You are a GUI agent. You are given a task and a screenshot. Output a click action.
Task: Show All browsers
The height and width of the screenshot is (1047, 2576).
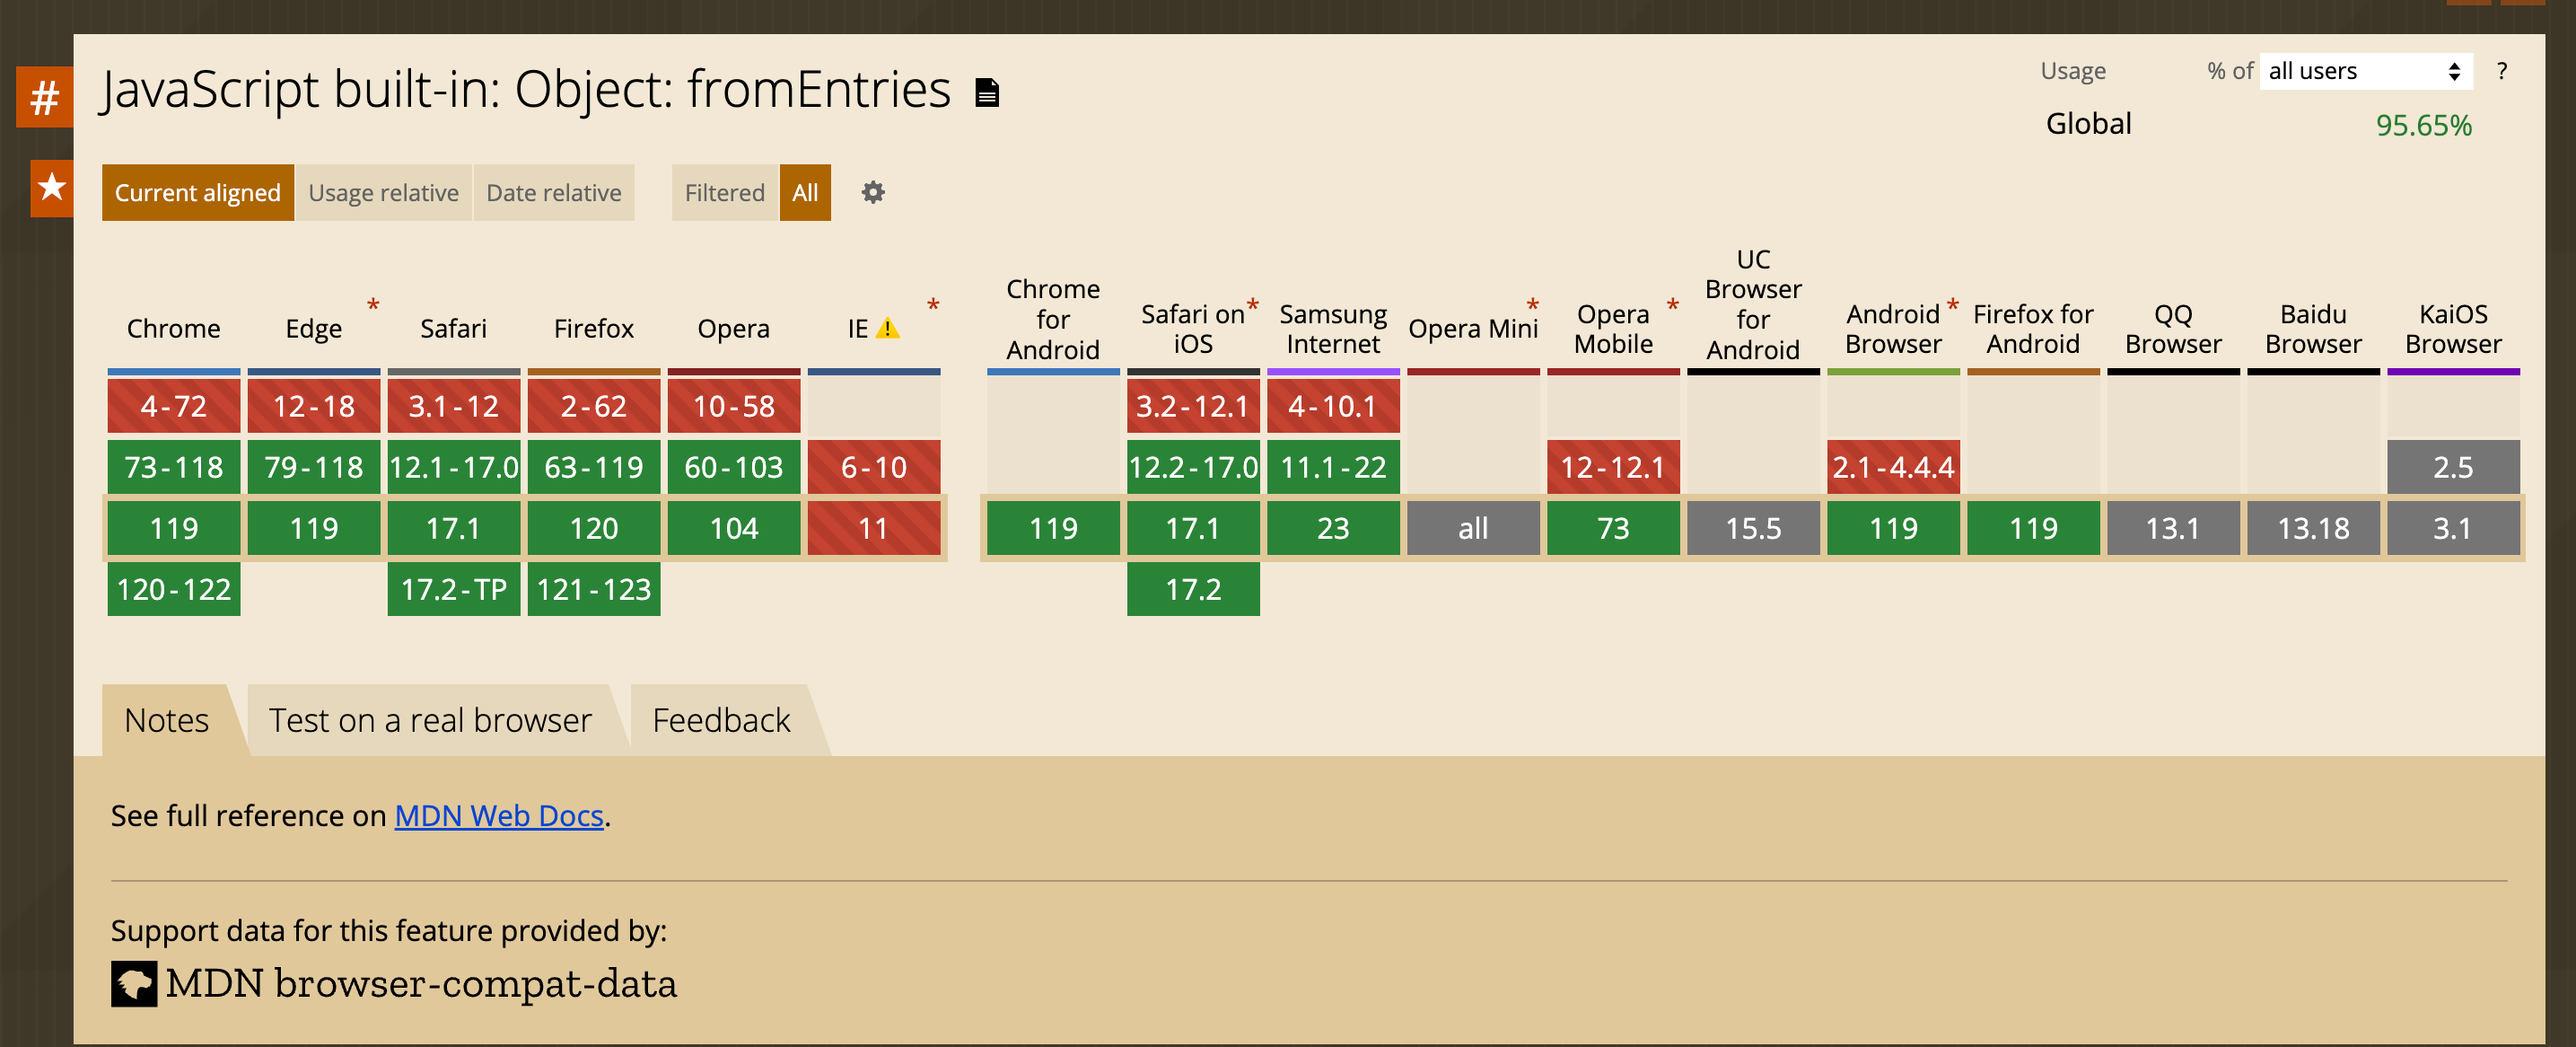click(x=805, y=192)
